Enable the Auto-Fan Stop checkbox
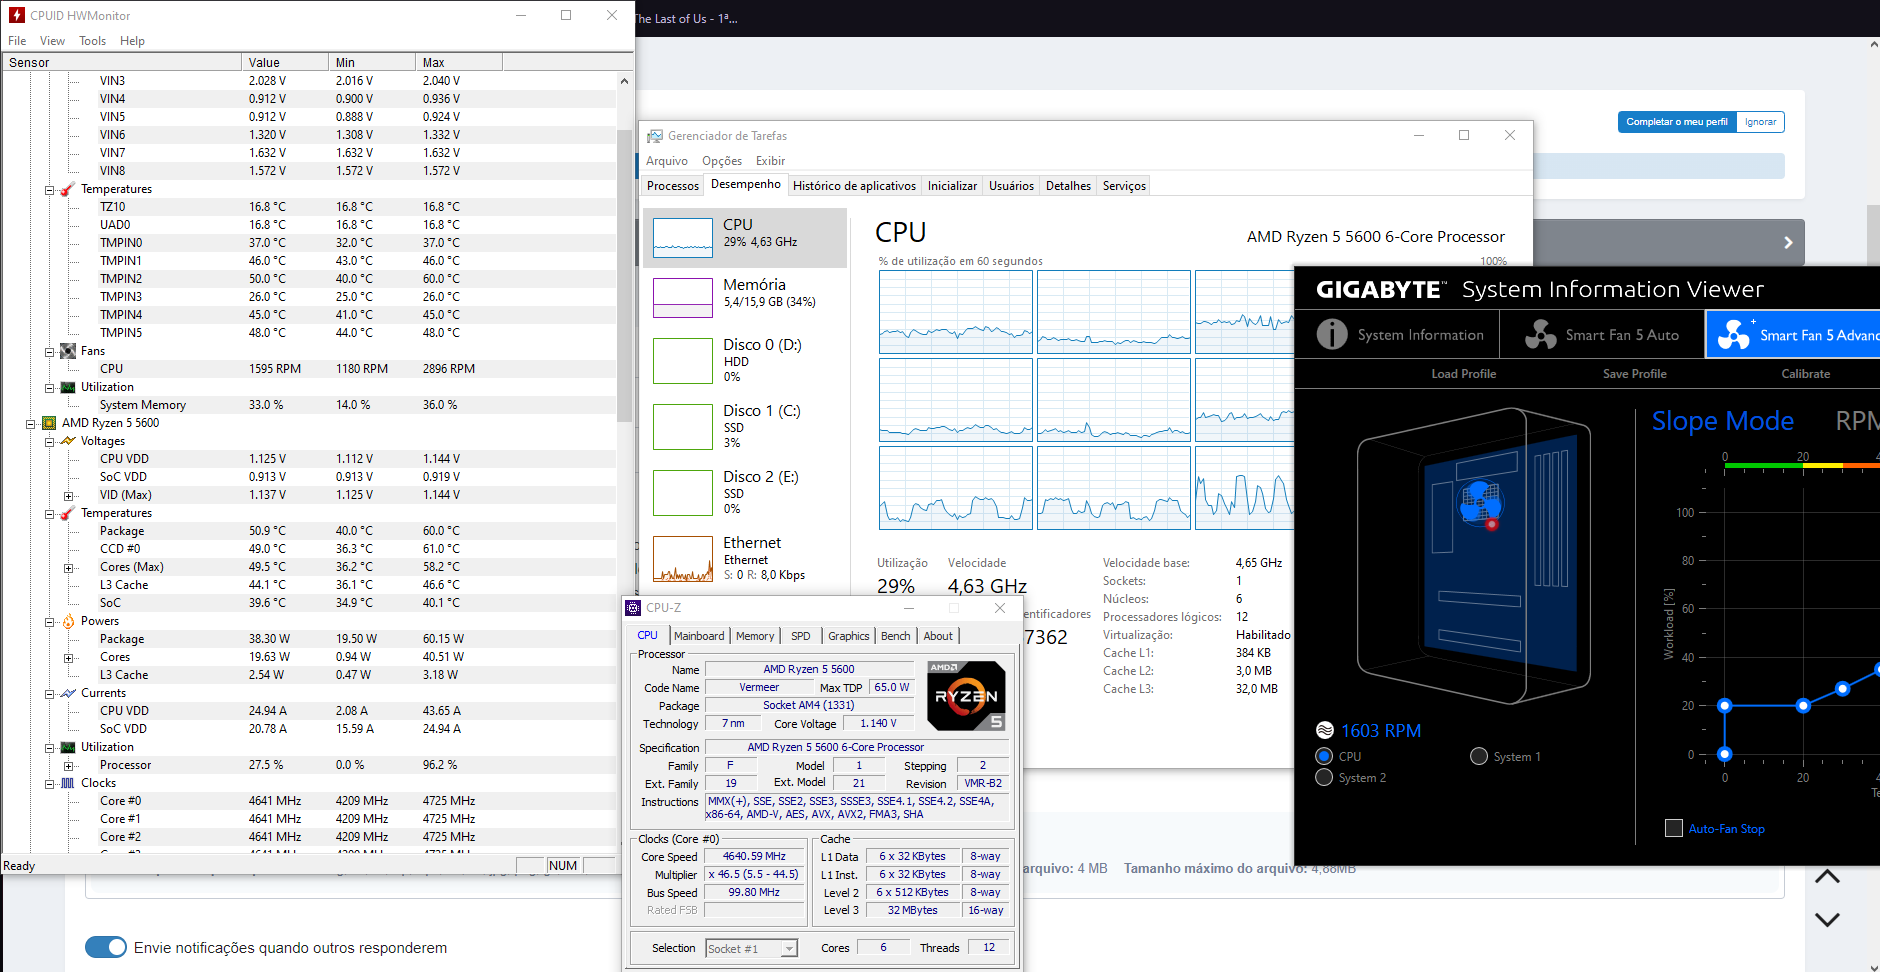Viewport: 1880px width, 972px height. pos(1673,828)
